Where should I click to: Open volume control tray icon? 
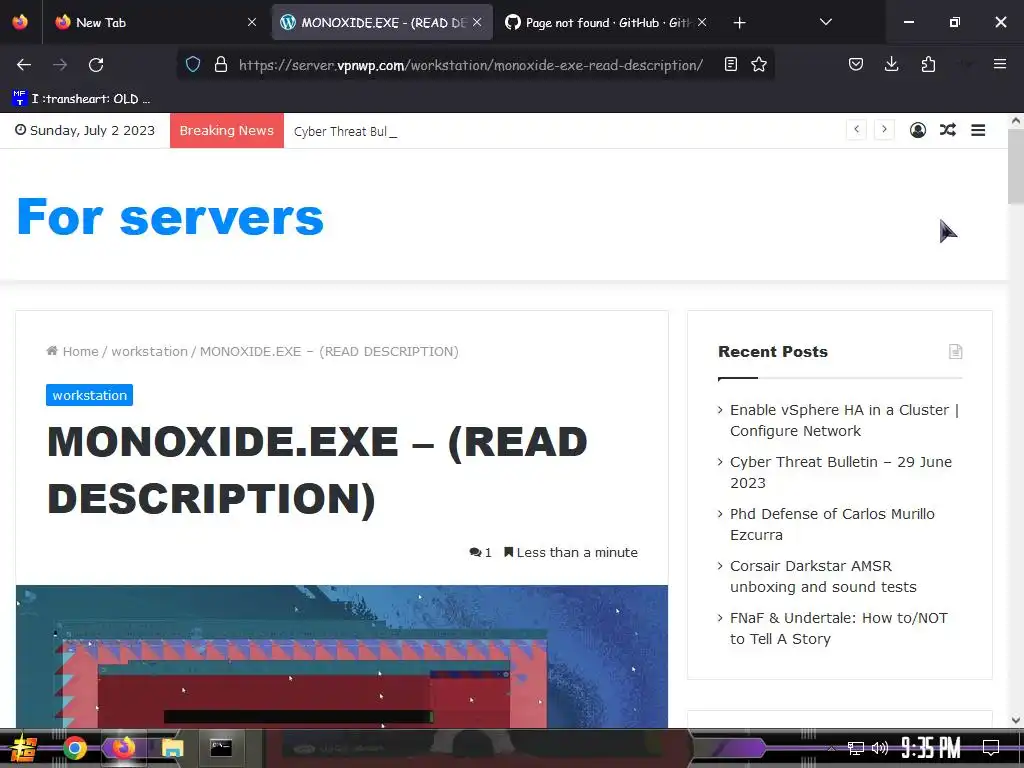[x=880, y=748]
